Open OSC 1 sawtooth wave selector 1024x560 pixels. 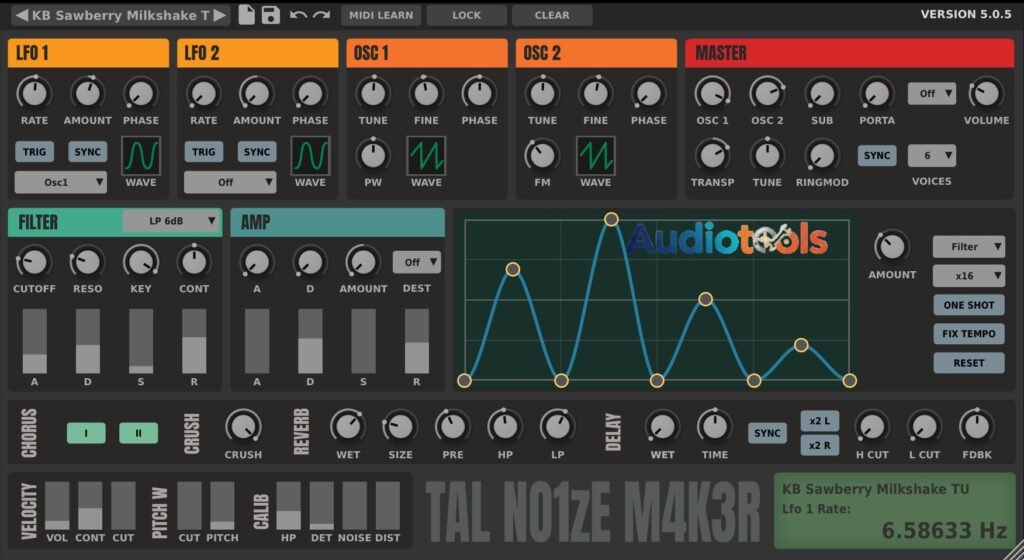(x=426, y=156)
